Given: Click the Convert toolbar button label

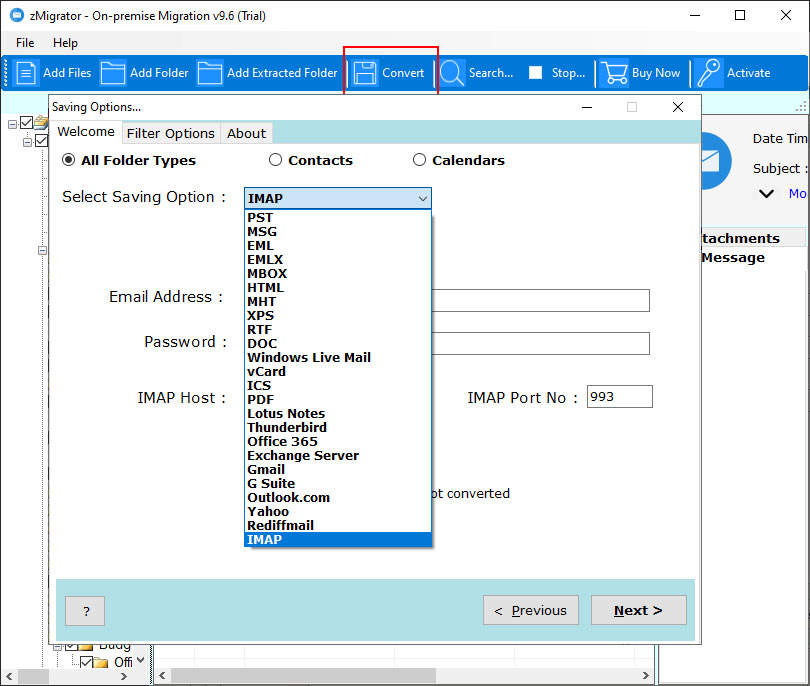Looking at the screenshot, I should (403, 73).
